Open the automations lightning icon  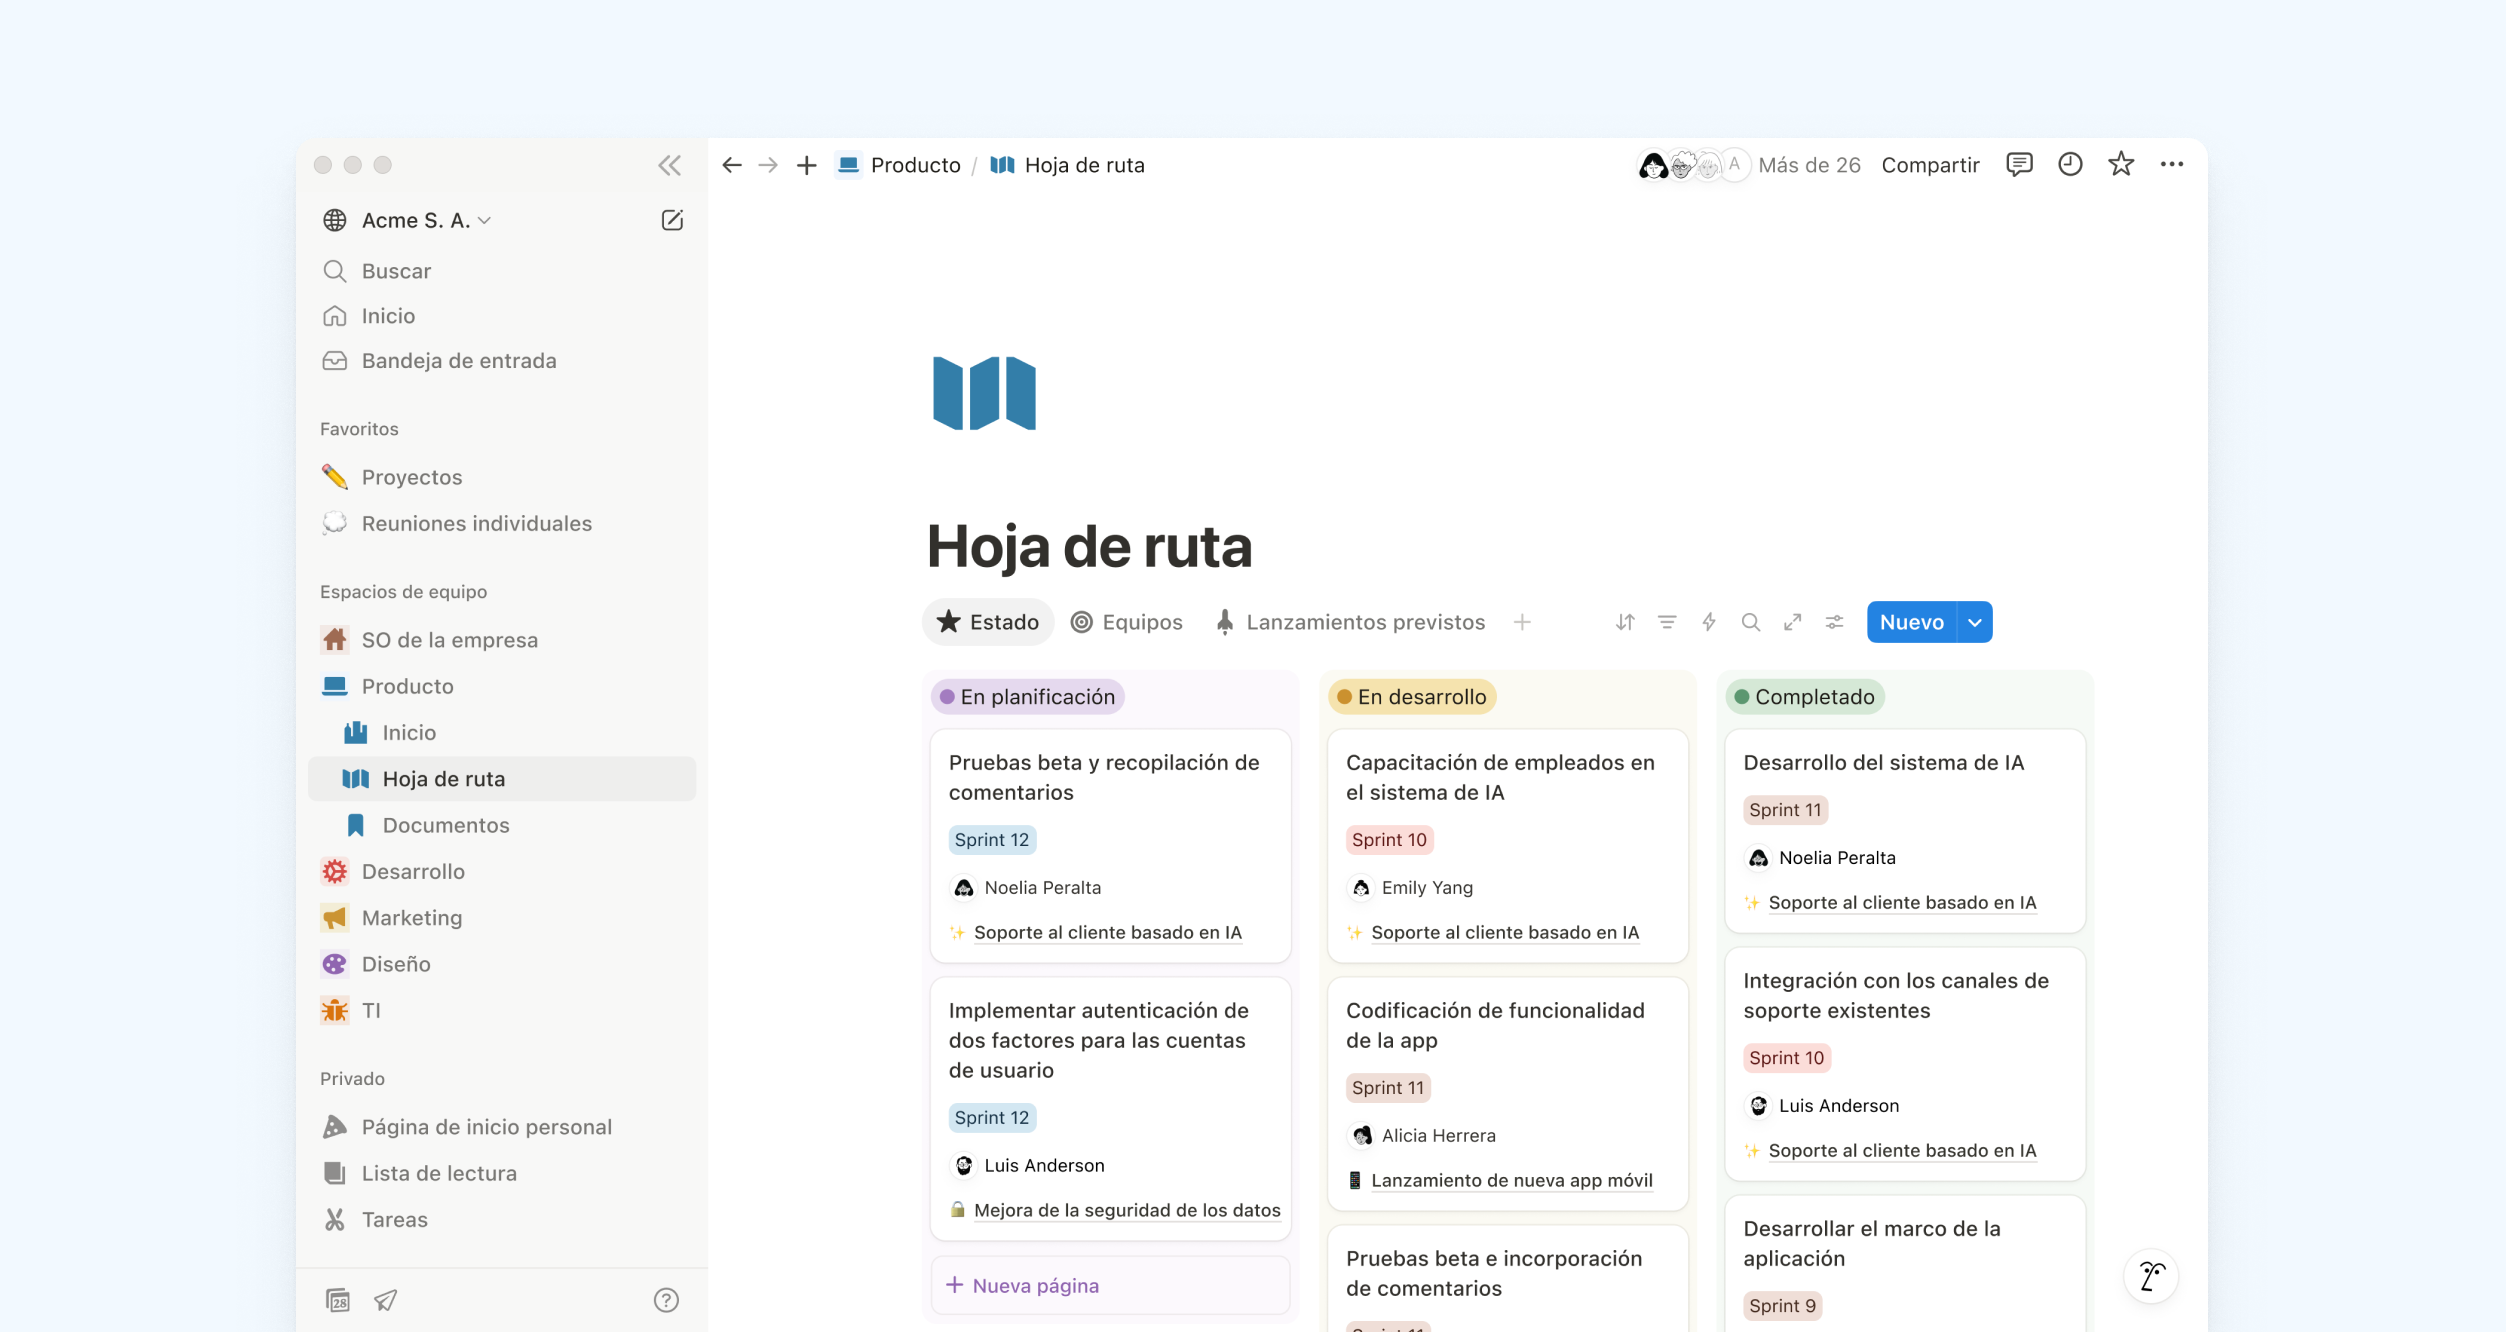pyautogui.click(x=1709, y=622)
